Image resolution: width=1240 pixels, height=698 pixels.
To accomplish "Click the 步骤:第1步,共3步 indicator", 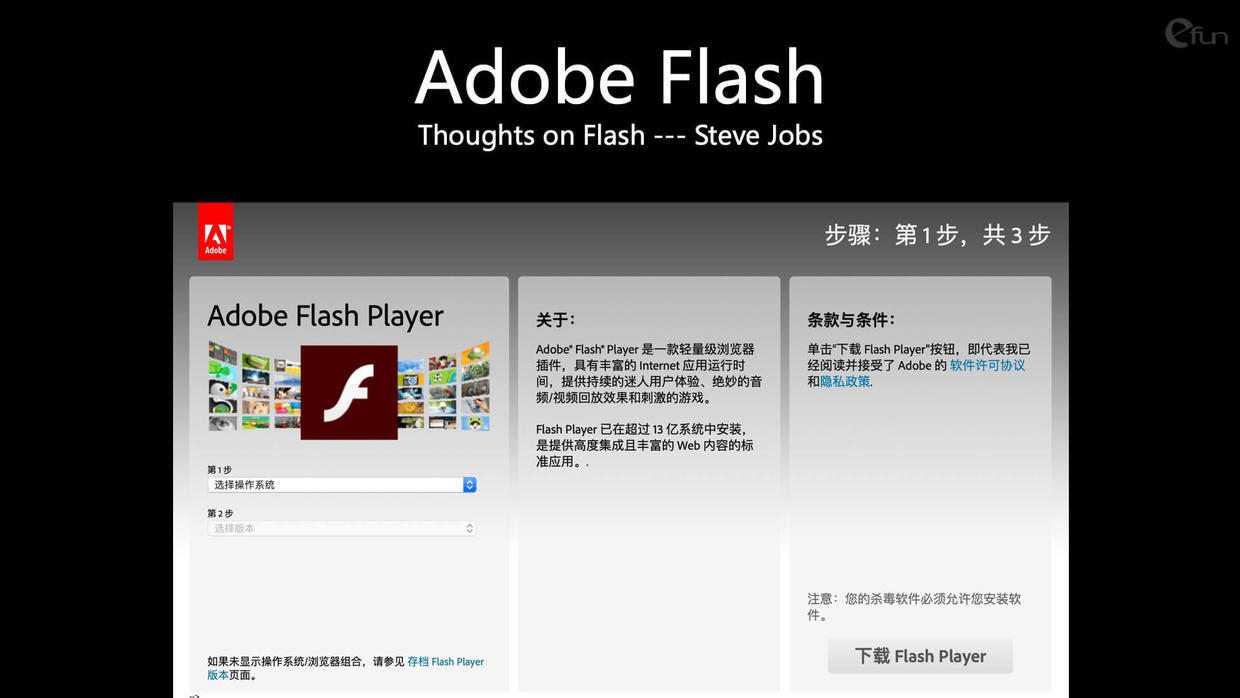I will pos(937,235).
